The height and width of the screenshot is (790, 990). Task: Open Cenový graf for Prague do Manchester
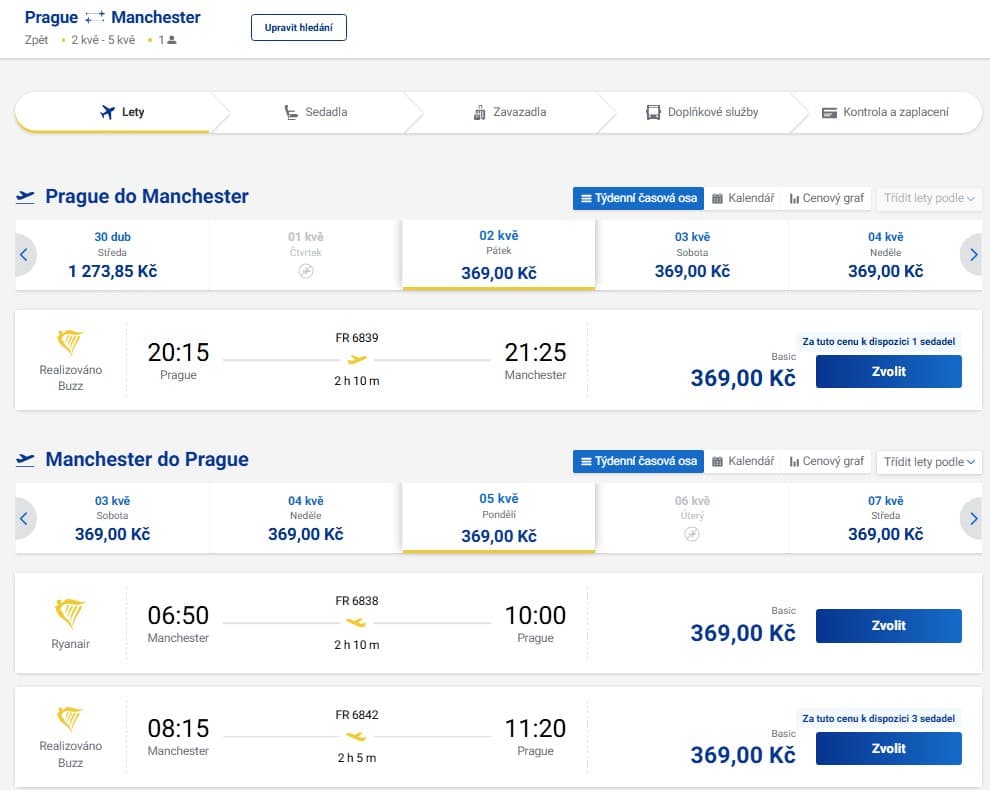click(826, 198)
